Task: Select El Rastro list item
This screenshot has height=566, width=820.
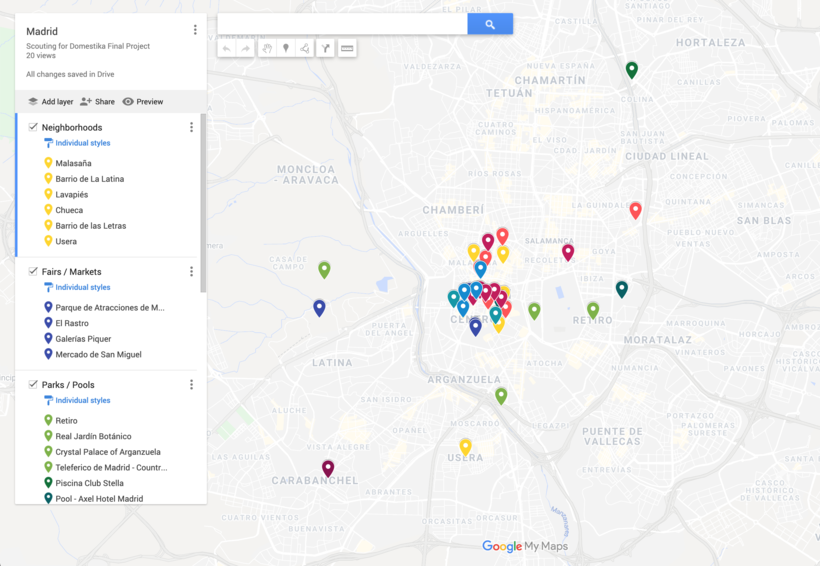Action: (x=72, y=323)
